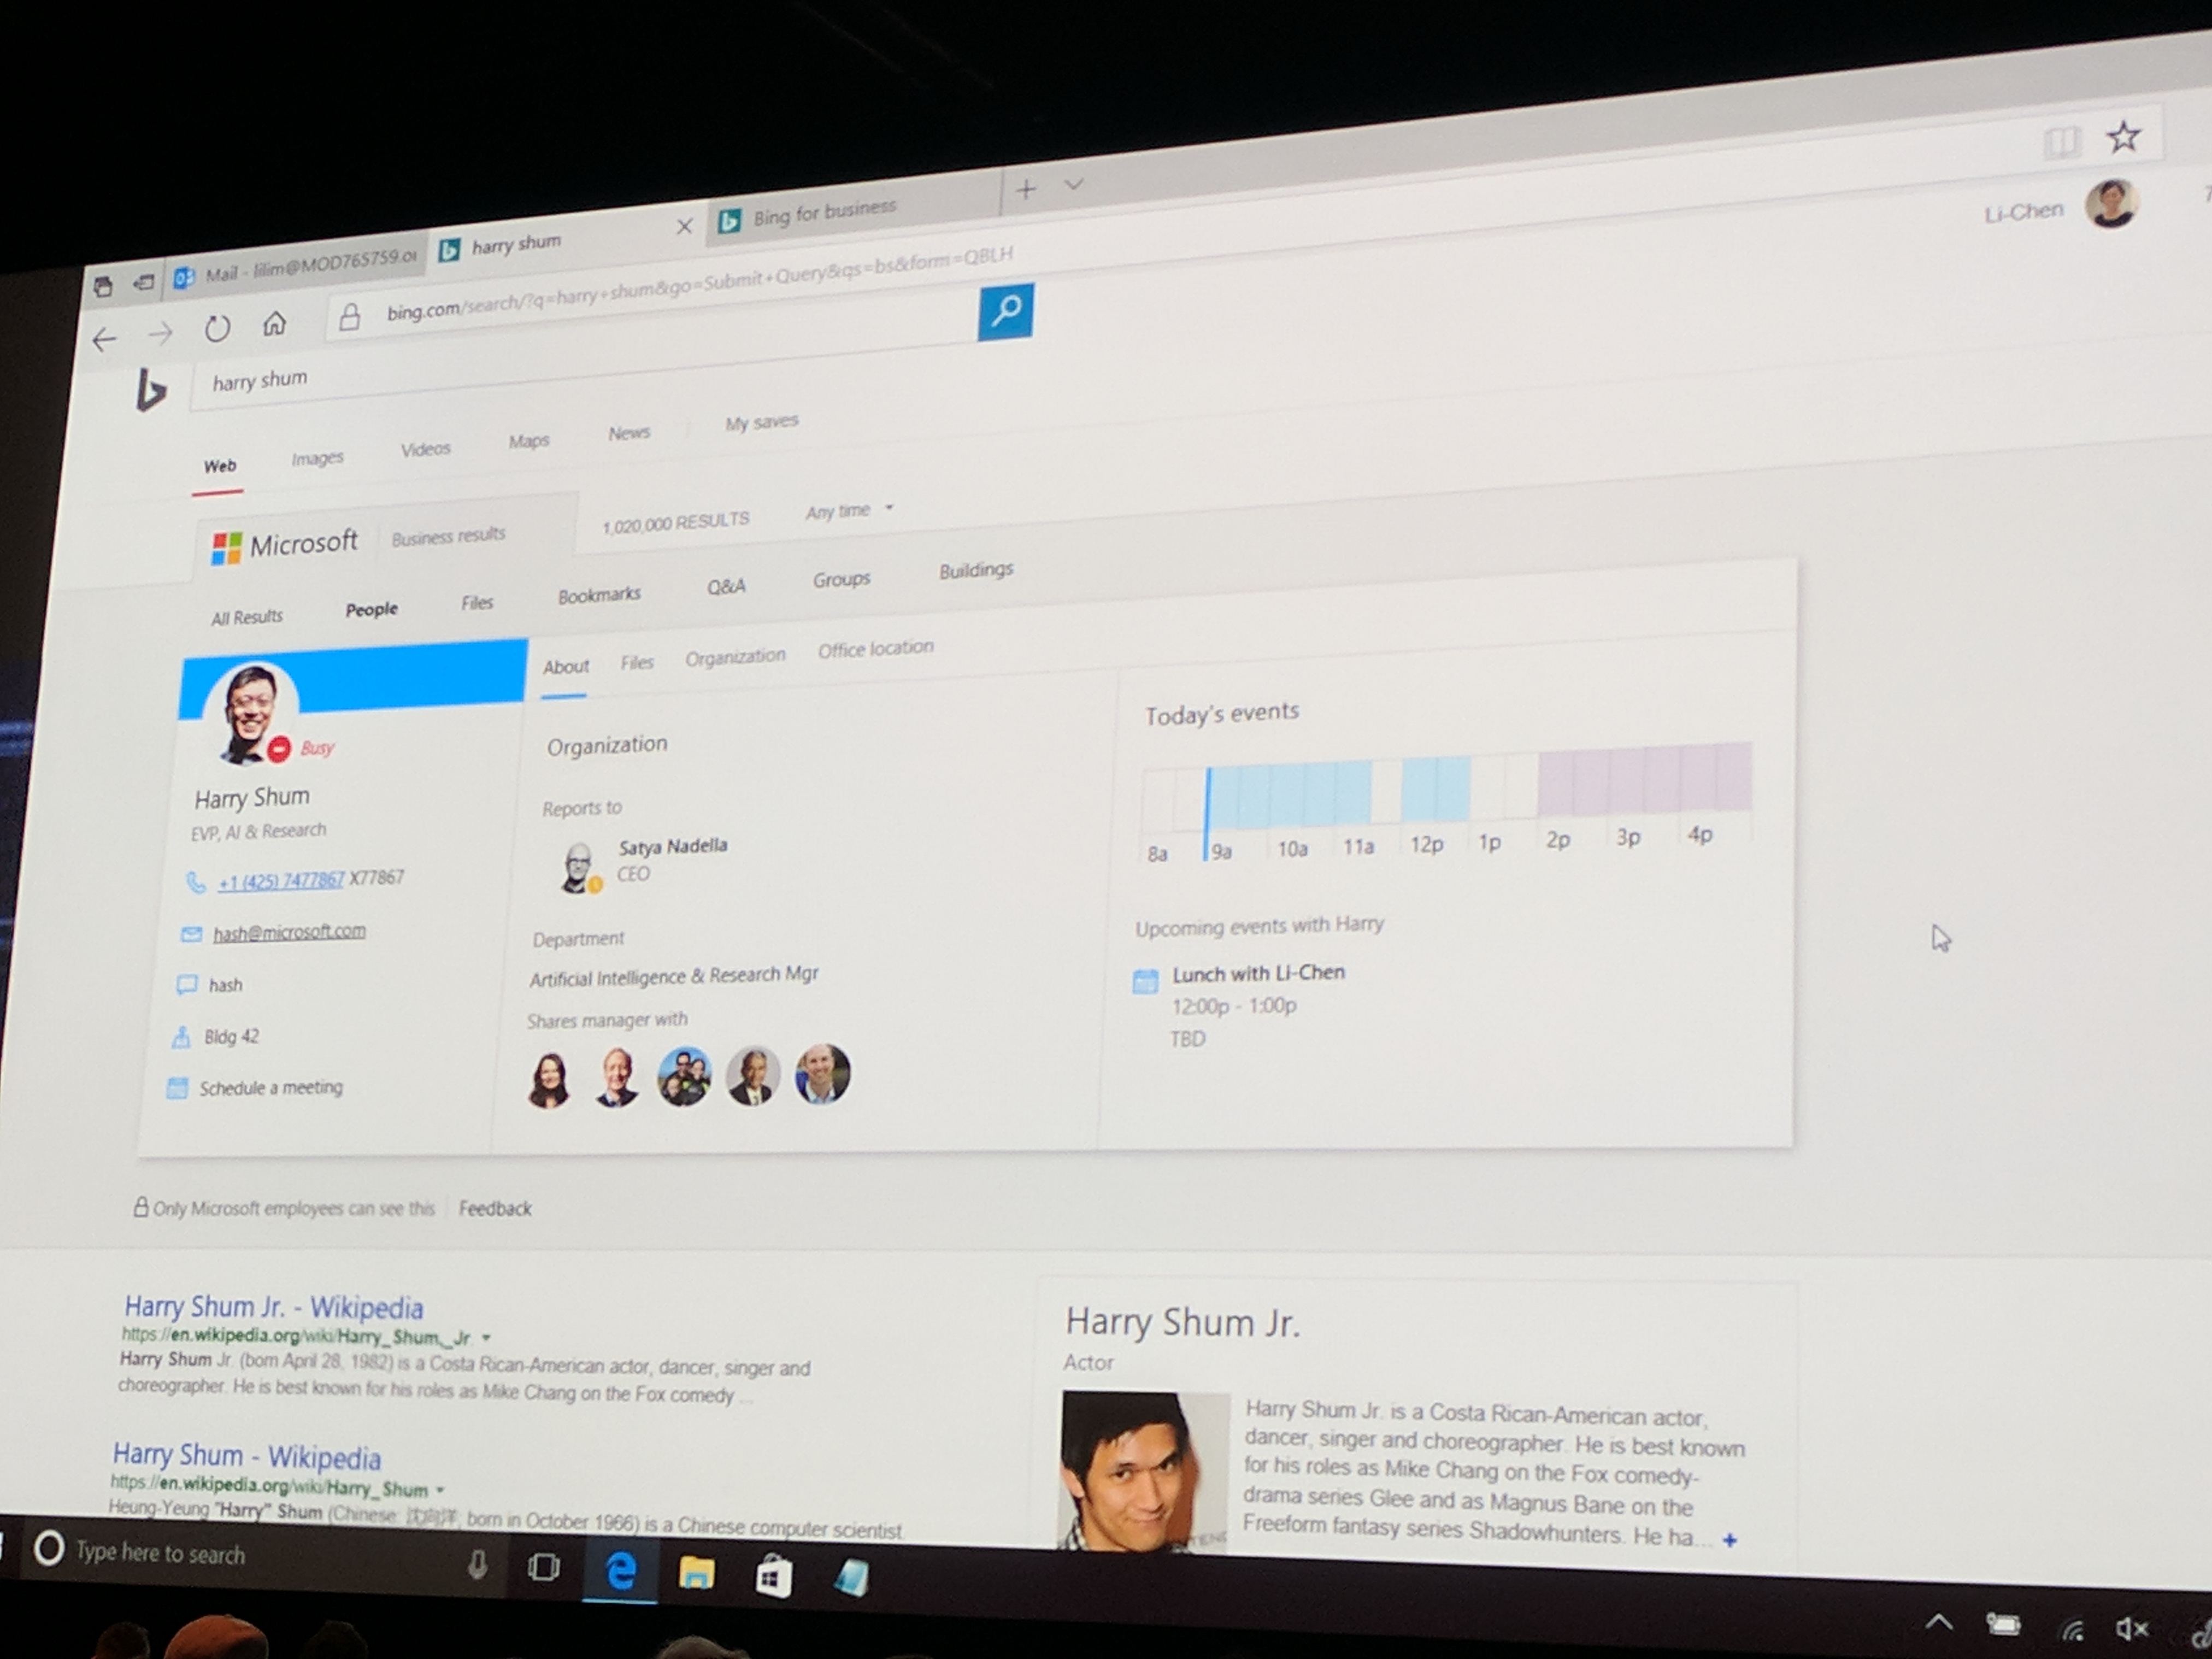Viewport: 2212px width, 1659px height.
Task: Switch to the Buildings tab
Action: click(x=975, y=570)
